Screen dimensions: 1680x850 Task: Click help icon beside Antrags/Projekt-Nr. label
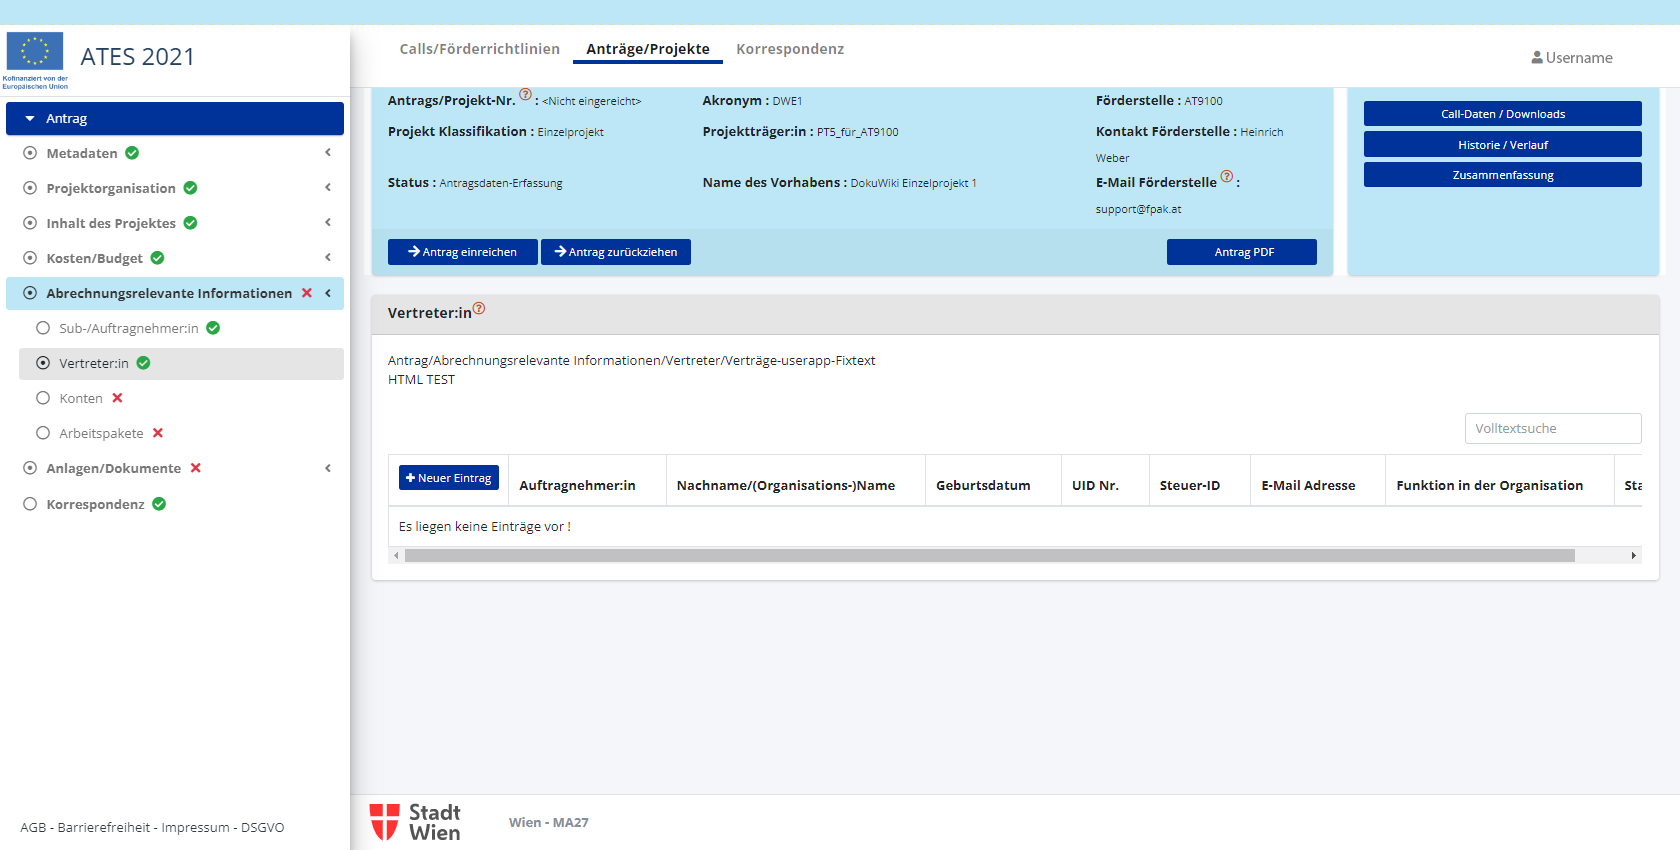(x=525, y=95)
